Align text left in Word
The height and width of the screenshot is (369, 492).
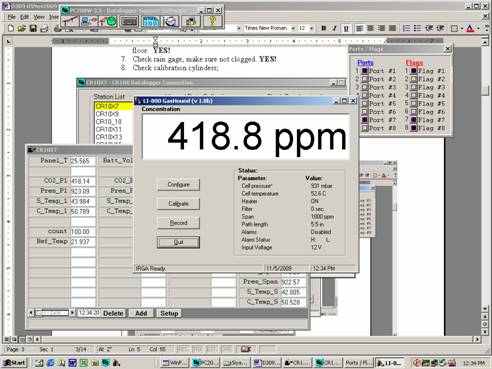pos(359,28)
